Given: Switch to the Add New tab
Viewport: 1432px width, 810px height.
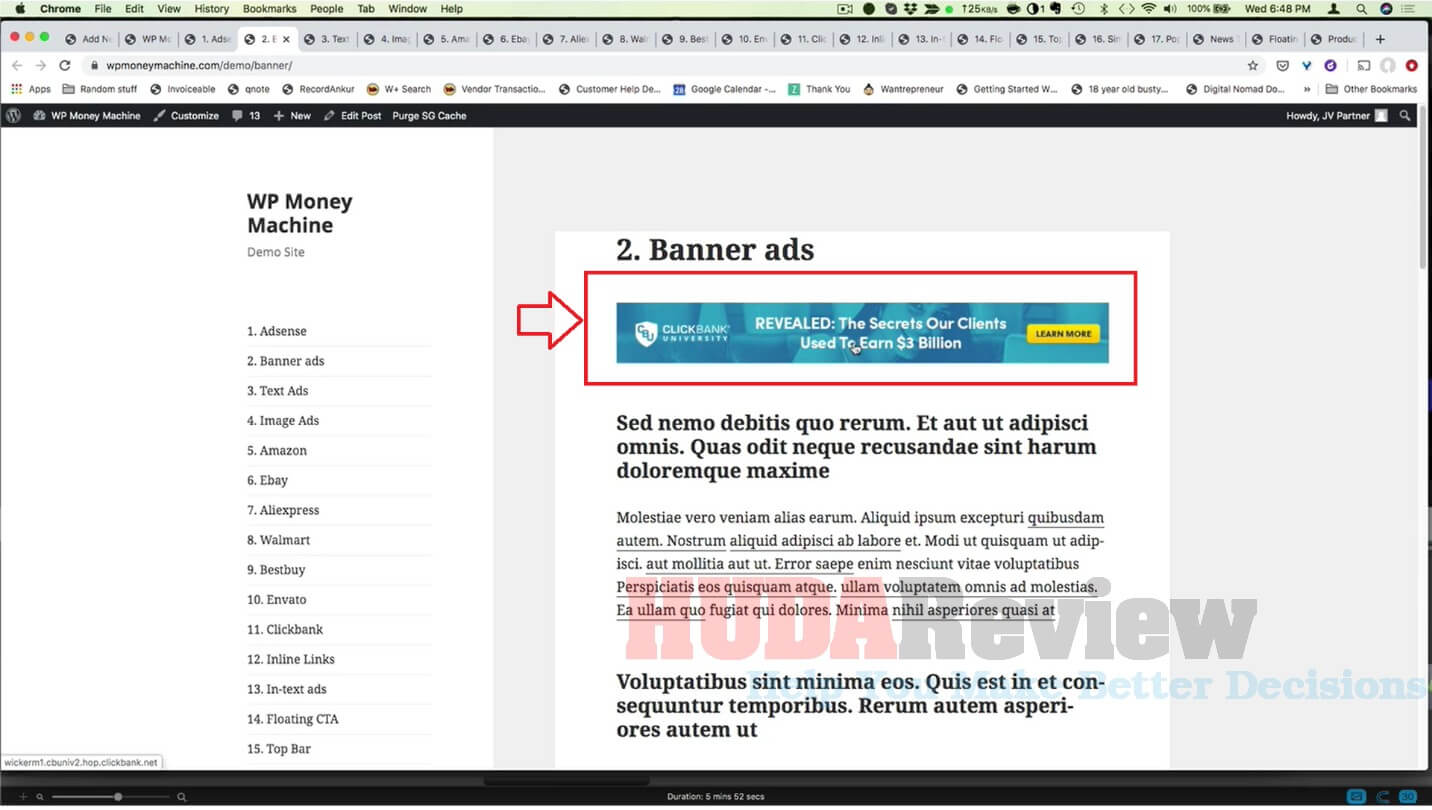Looking at the screenshot, I should tap(89, 39).
